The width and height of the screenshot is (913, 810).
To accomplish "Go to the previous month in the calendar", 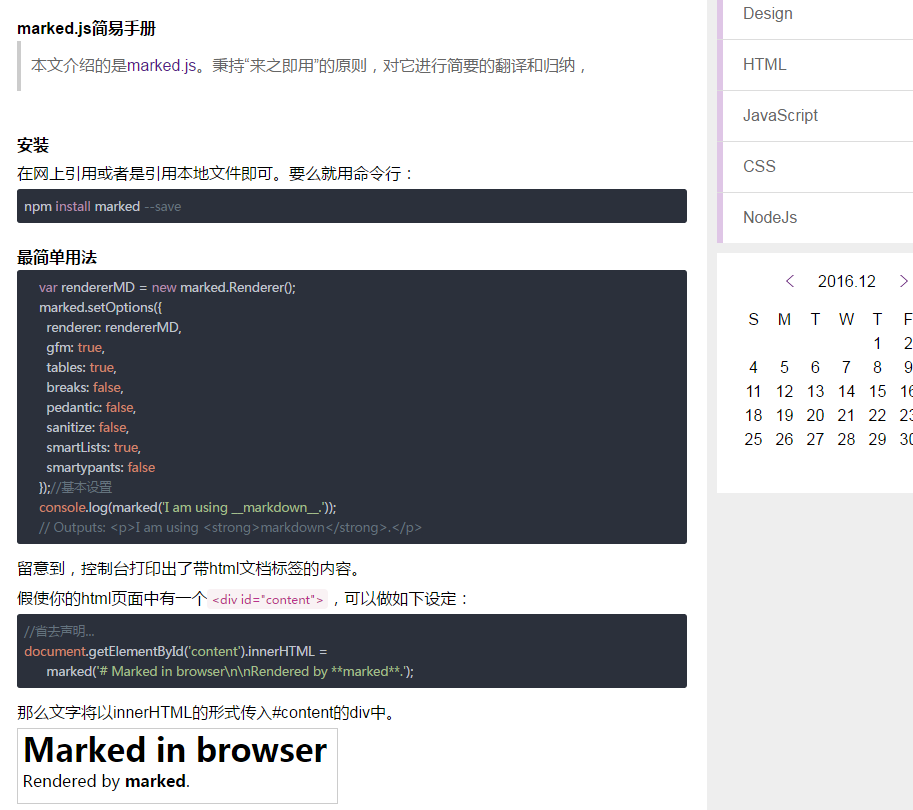I will [x=789, y=281].
